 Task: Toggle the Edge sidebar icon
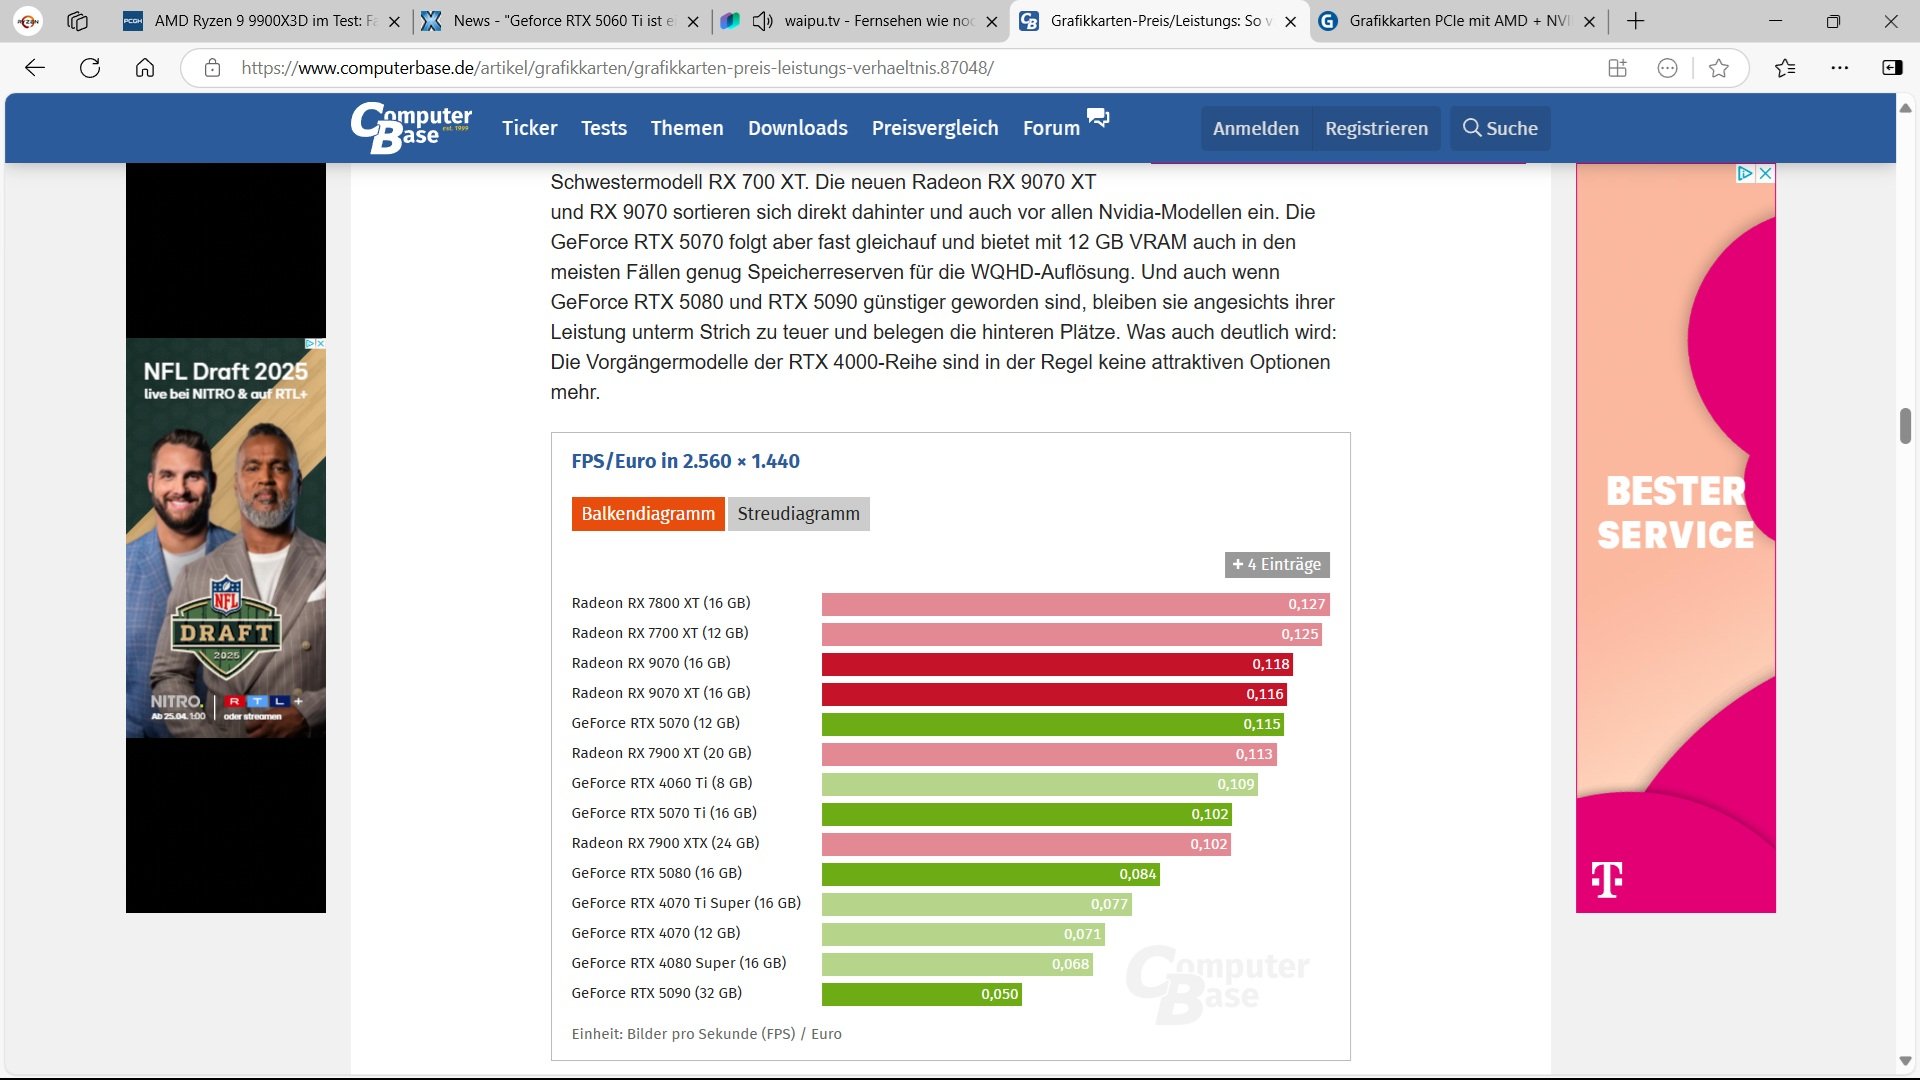[x=1892, y=68]
